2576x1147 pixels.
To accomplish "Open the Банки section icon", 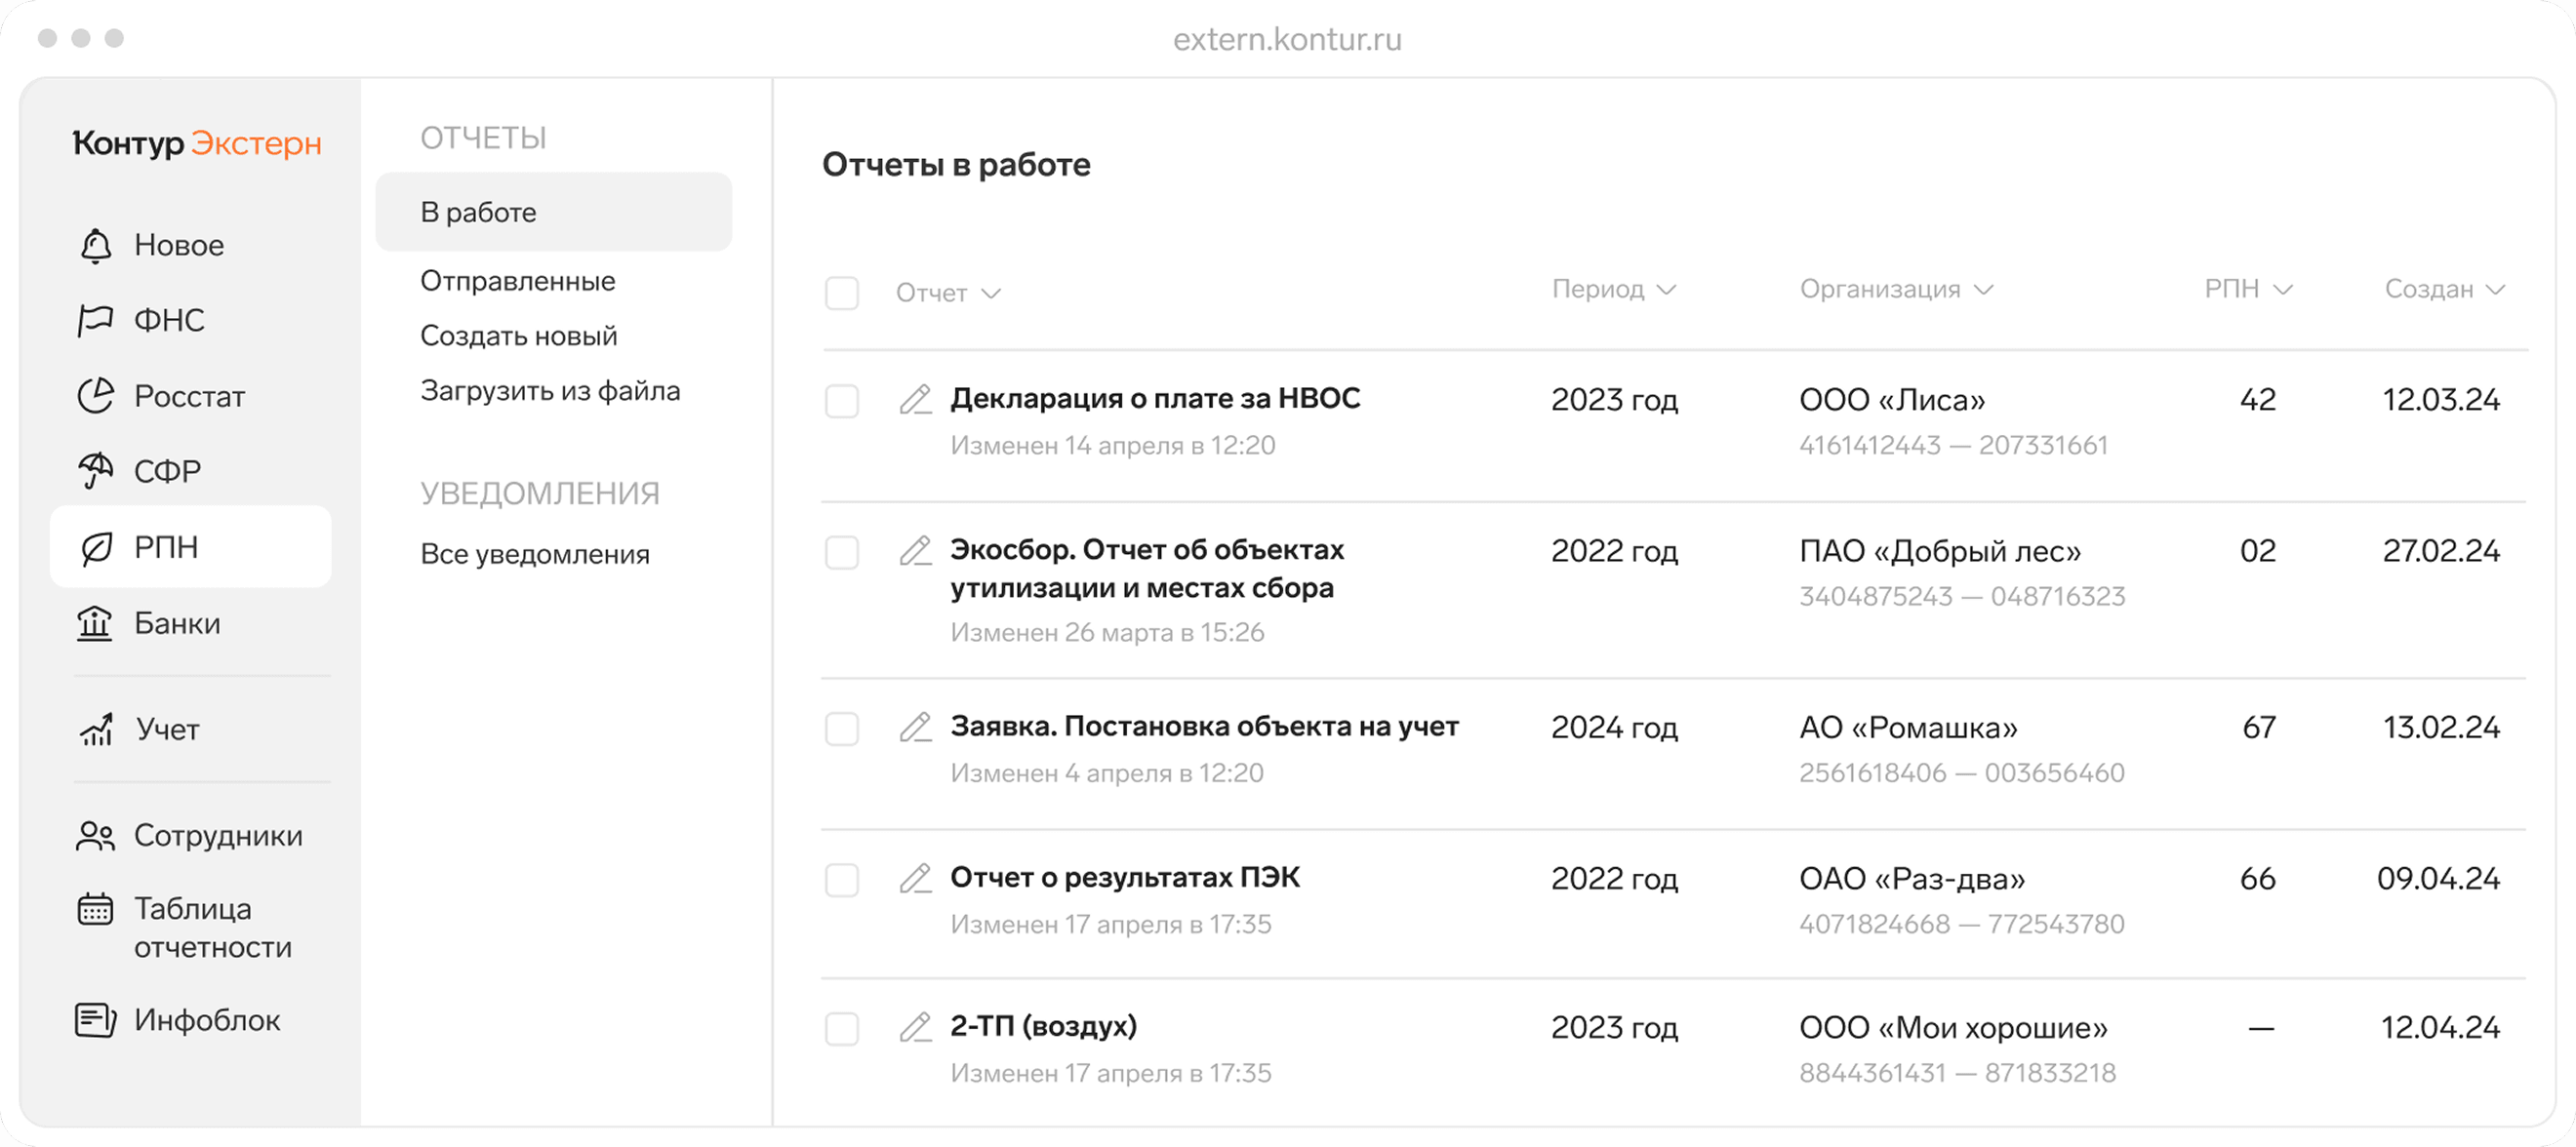I will tap(94, 622).
